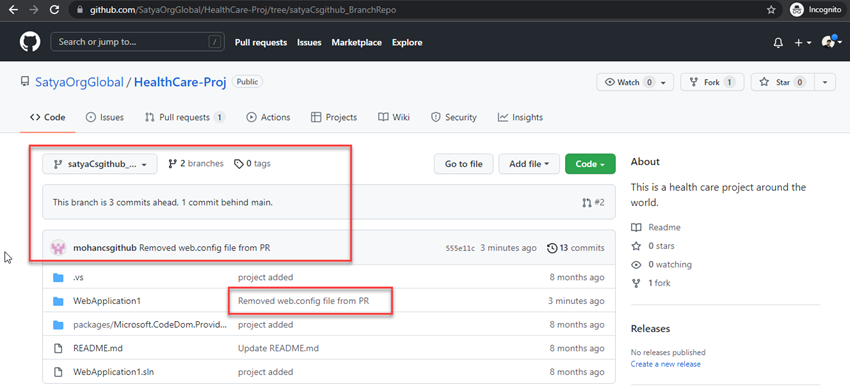Screen dimensions: 850x389
Task: Fork the repository with Fork button
Action: (x=712, y=82)
